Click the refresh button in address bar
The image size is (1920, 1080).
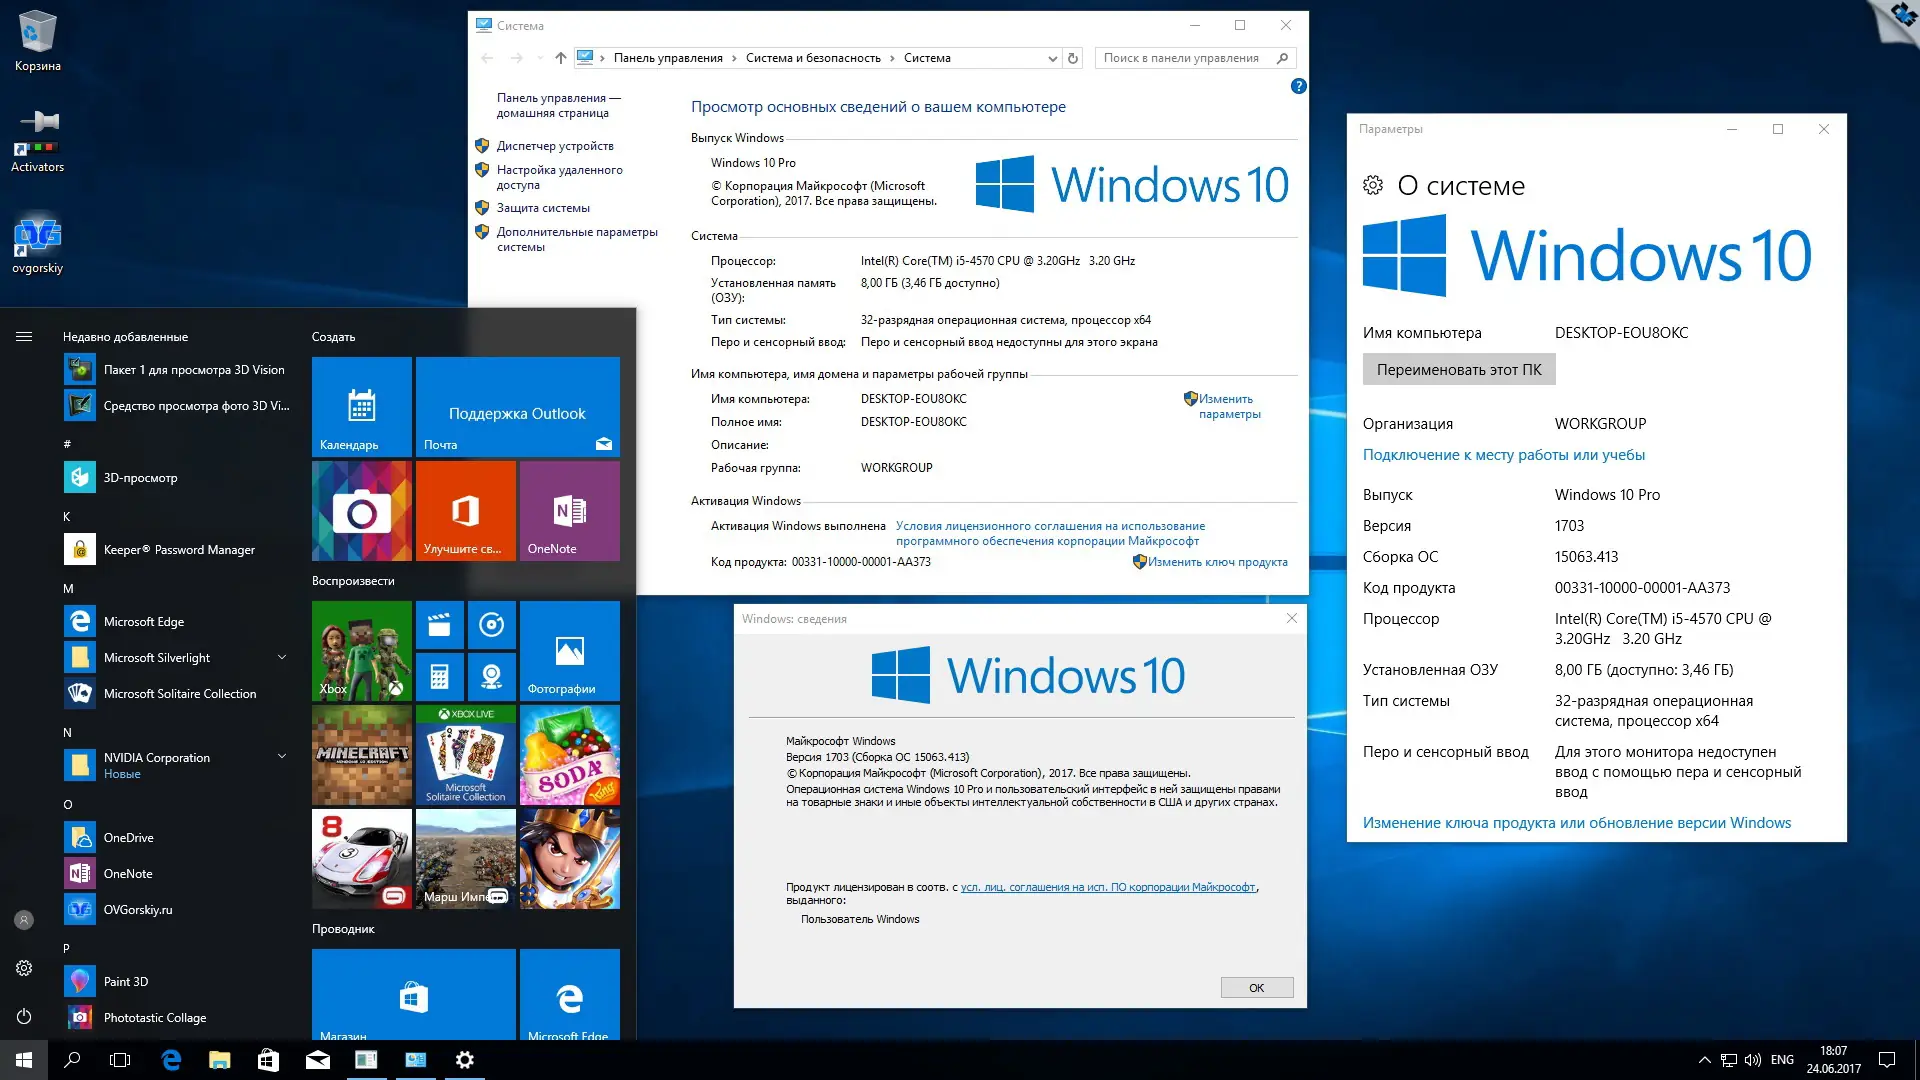click(x=1073, y=58)
